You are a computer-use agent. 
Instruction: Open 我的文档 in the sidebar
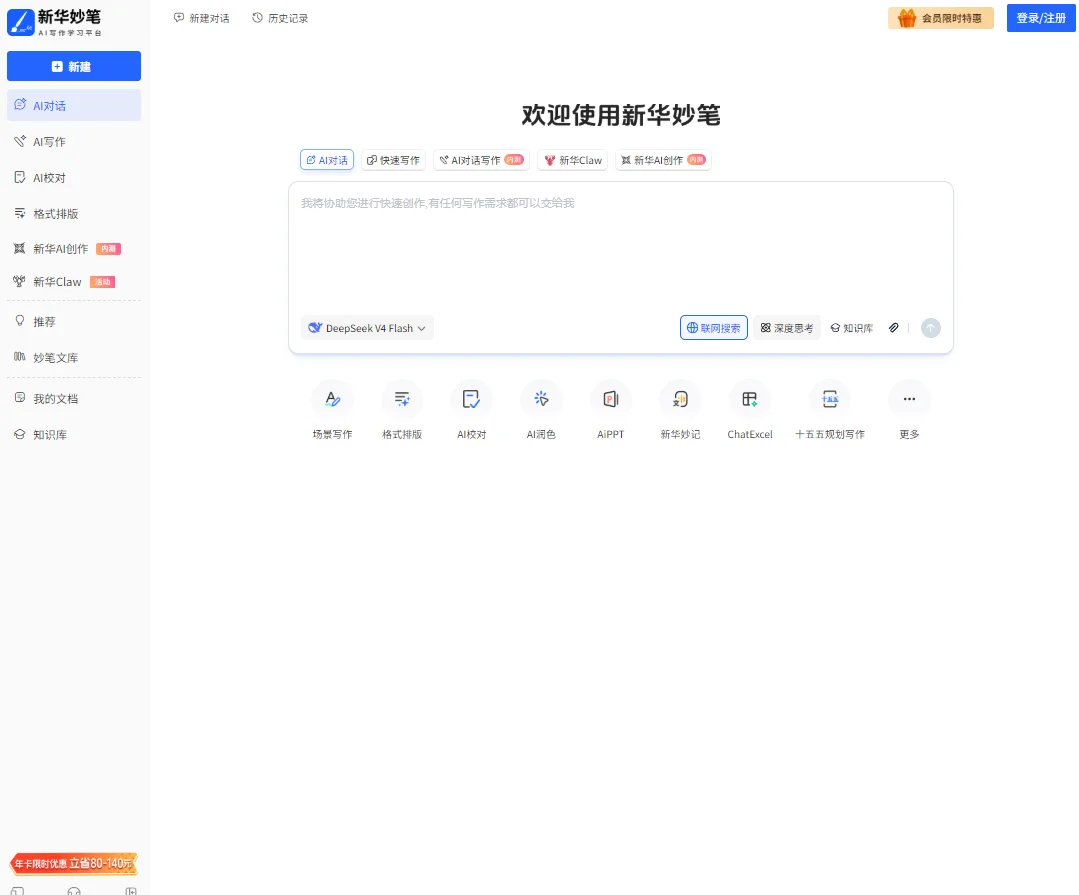pos(74,398)
